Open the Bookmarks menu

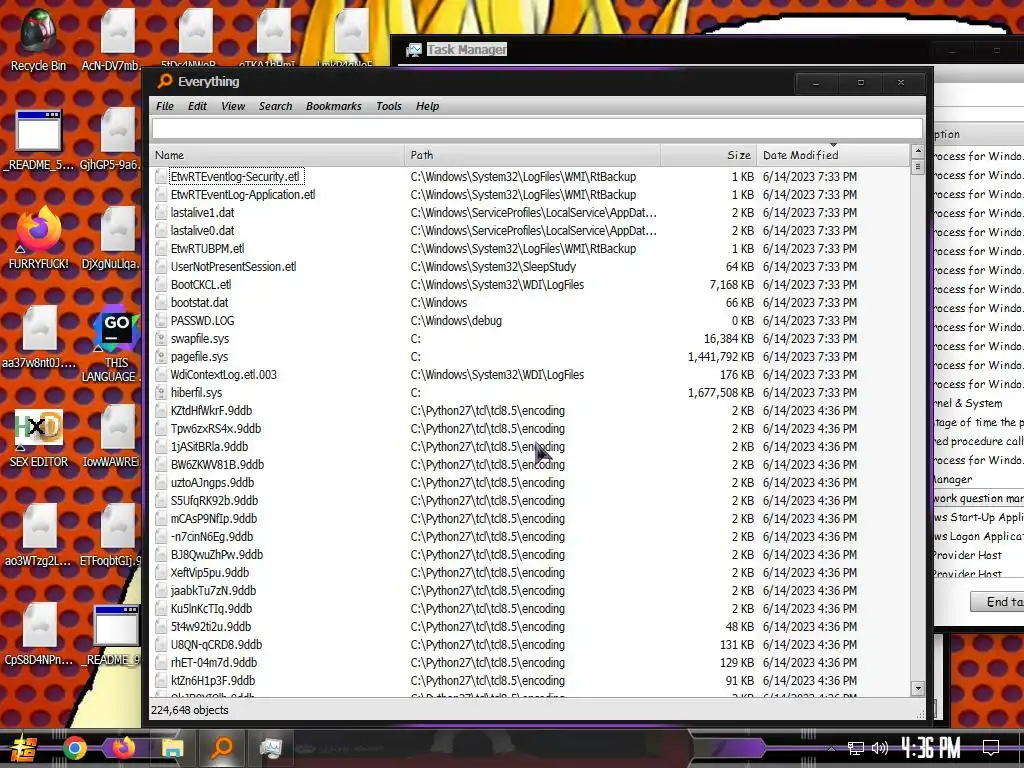coord(333,106)
